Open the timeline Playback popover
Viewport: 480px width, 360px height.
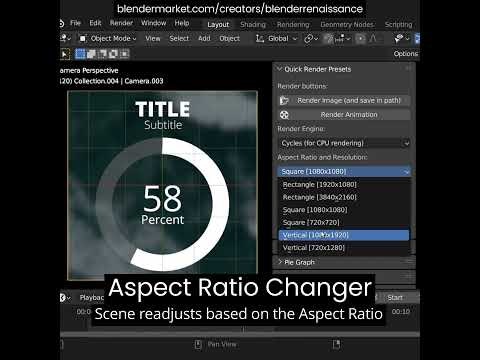click(x=92, y=298)
